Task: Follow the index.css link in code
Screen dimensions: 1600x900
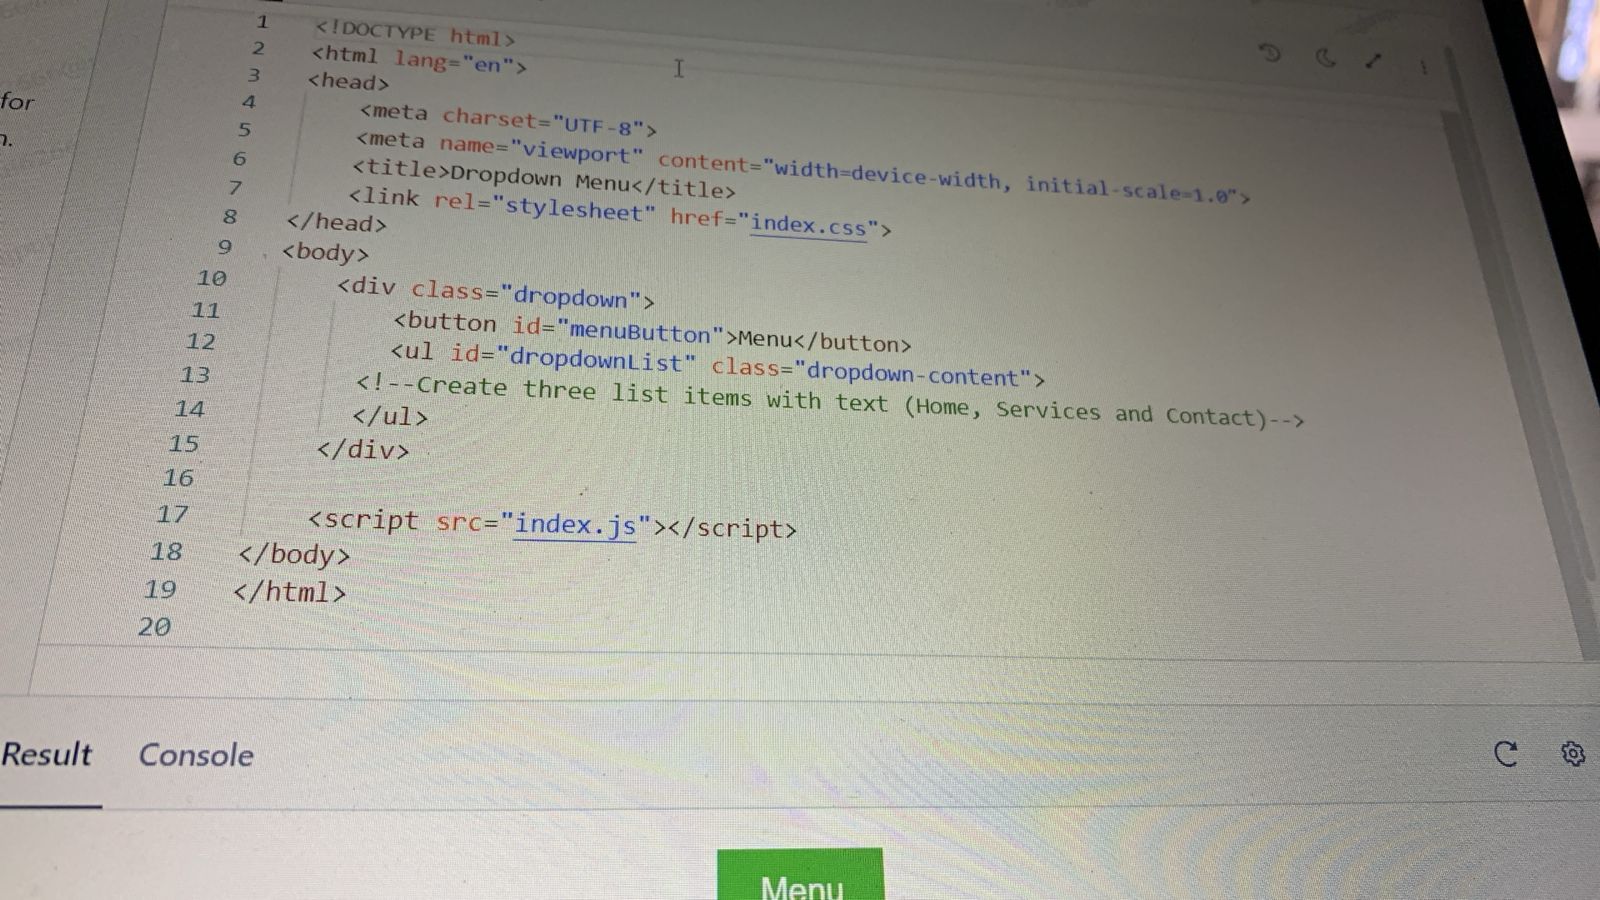Action: tap(809, 225)
